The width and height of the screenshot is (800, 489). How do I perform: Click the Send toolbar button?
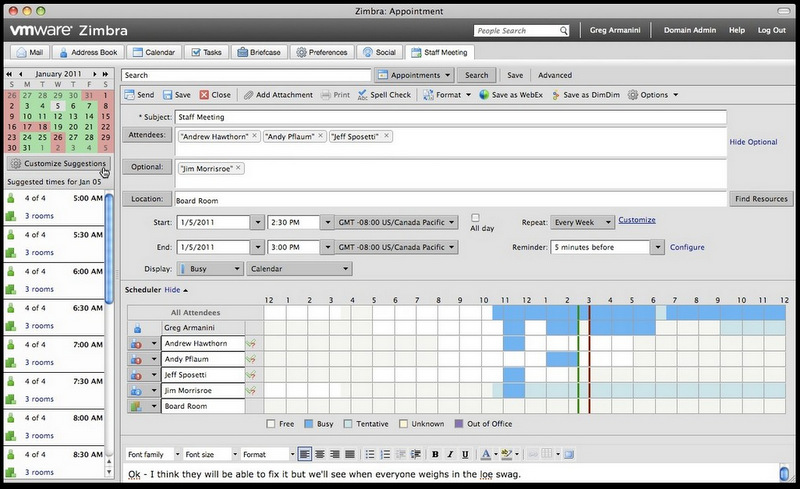click(x=139, y=95)
